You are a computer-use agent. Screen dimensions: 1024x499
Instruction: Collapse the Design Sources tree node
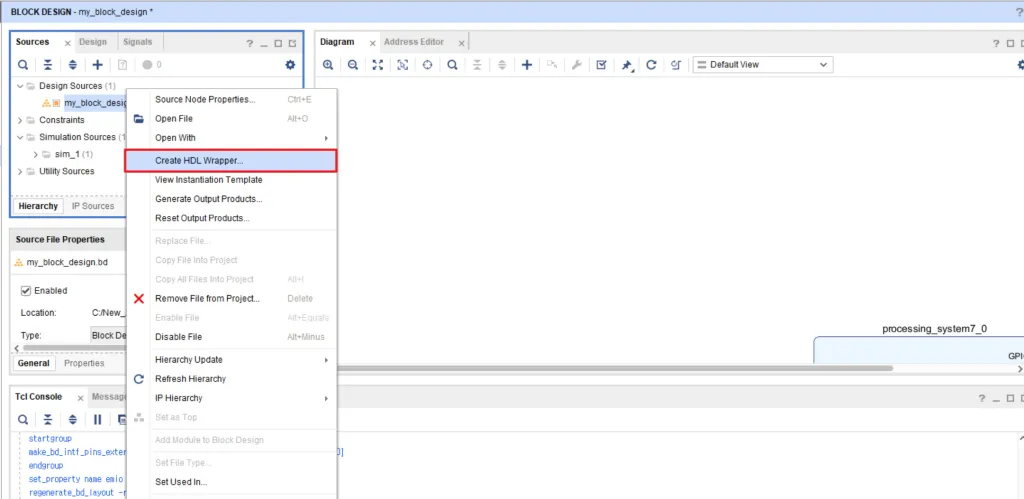[20, 86]
